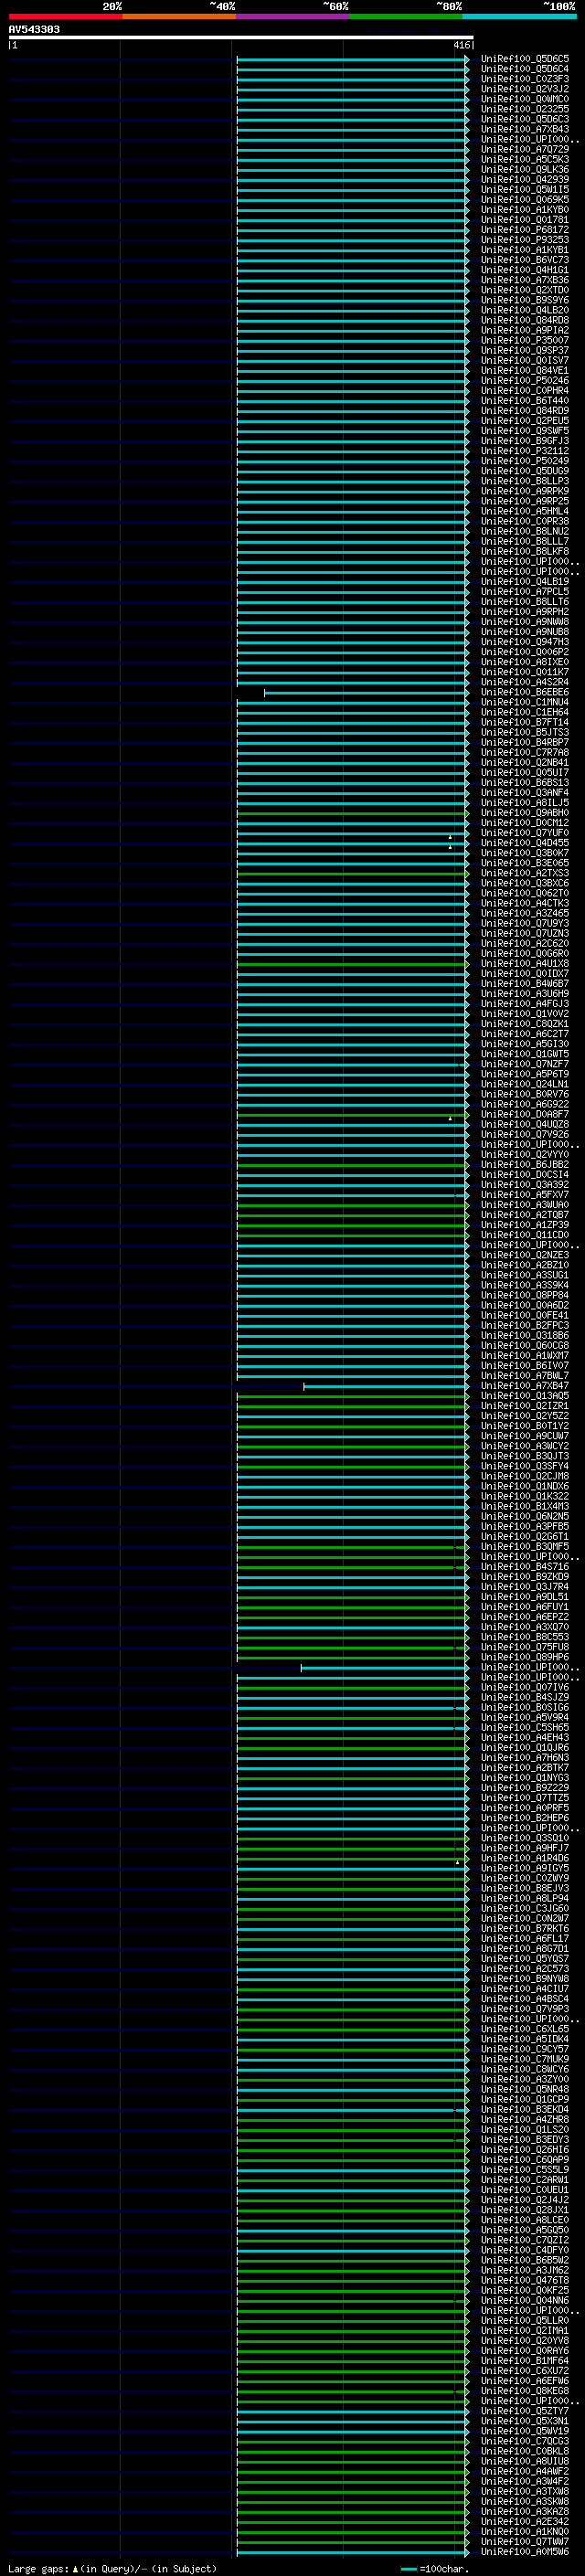Select the UniRef100_A4FGJ3 label
Screen dimensions: 585x2576
(x=525, y=1004)
